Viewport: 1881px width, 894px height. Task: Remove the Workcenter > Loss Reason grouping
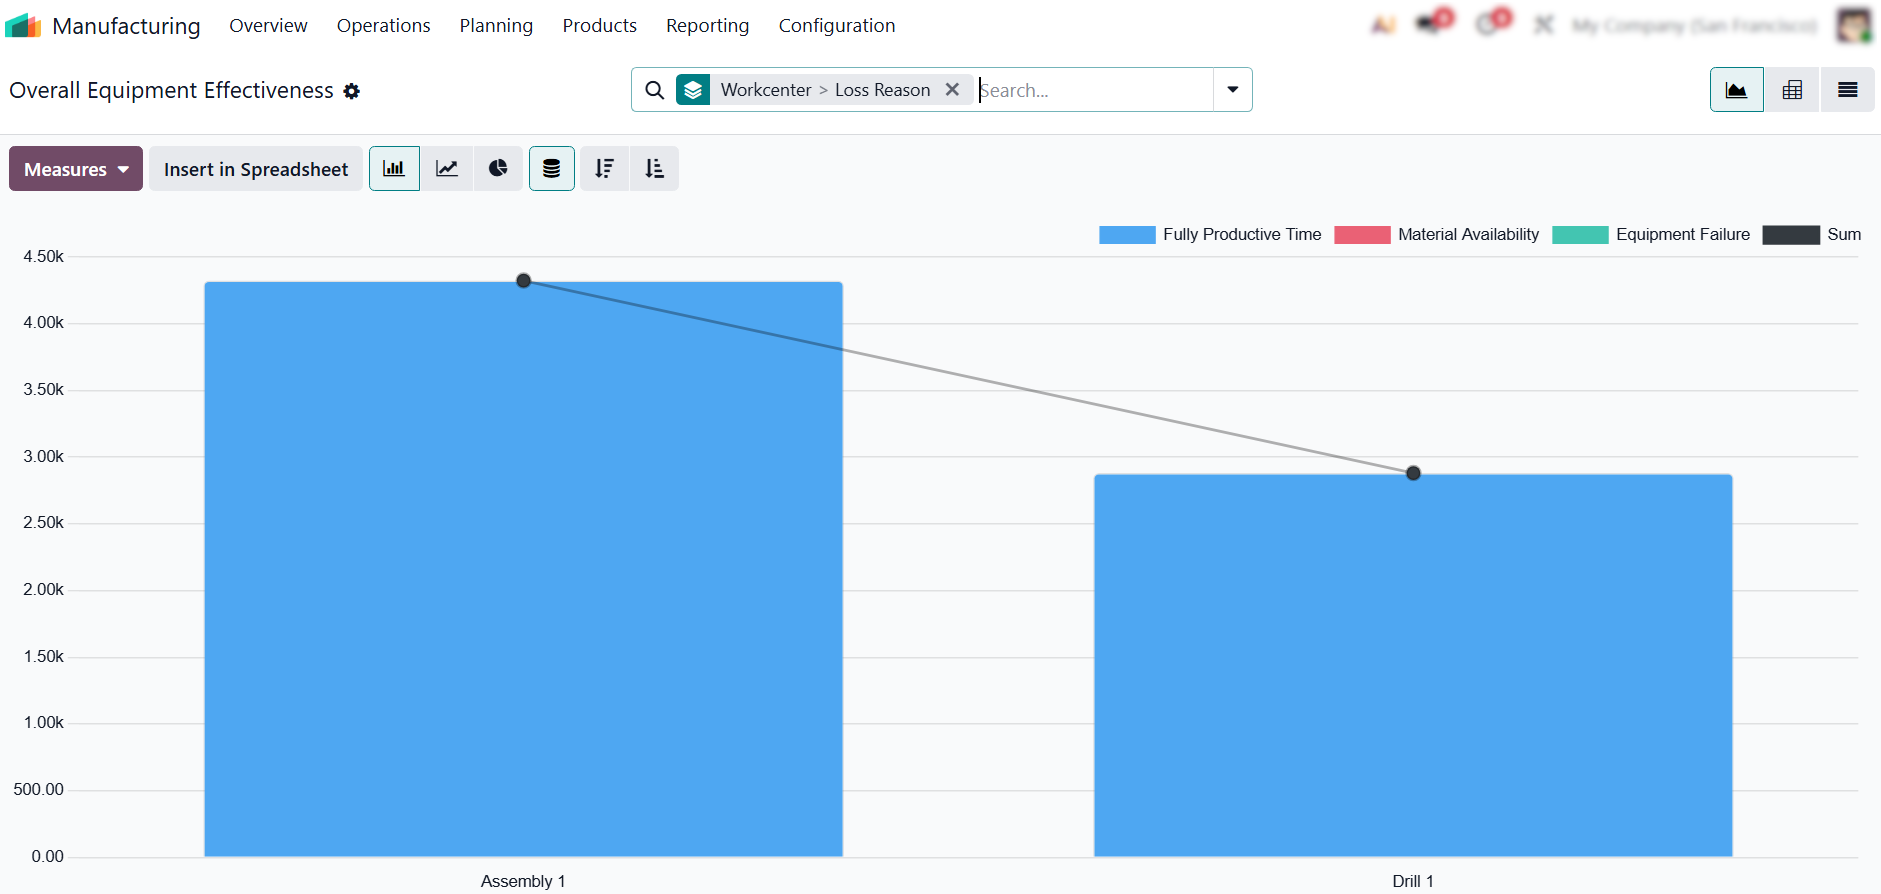[952, 90]
